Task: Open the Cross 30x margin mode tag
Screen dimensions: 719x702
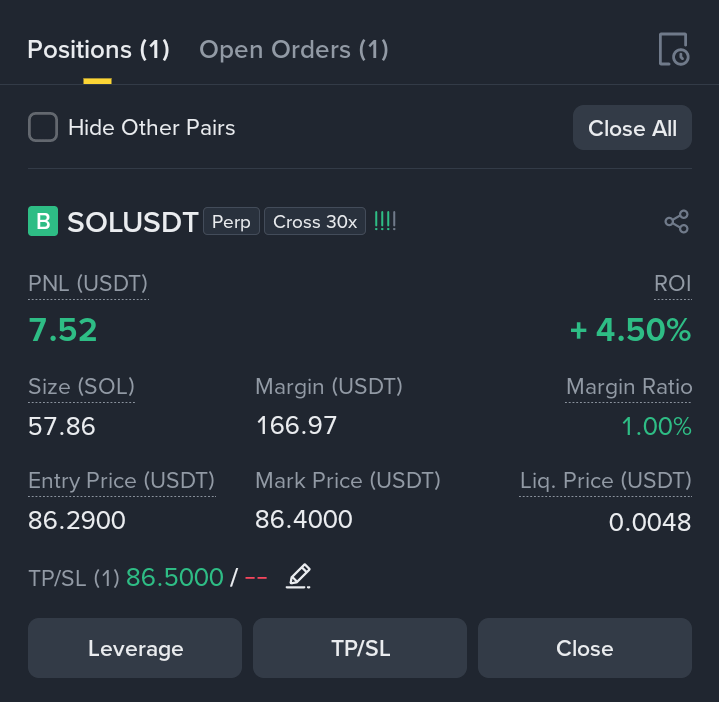Action: click(315, 221)
